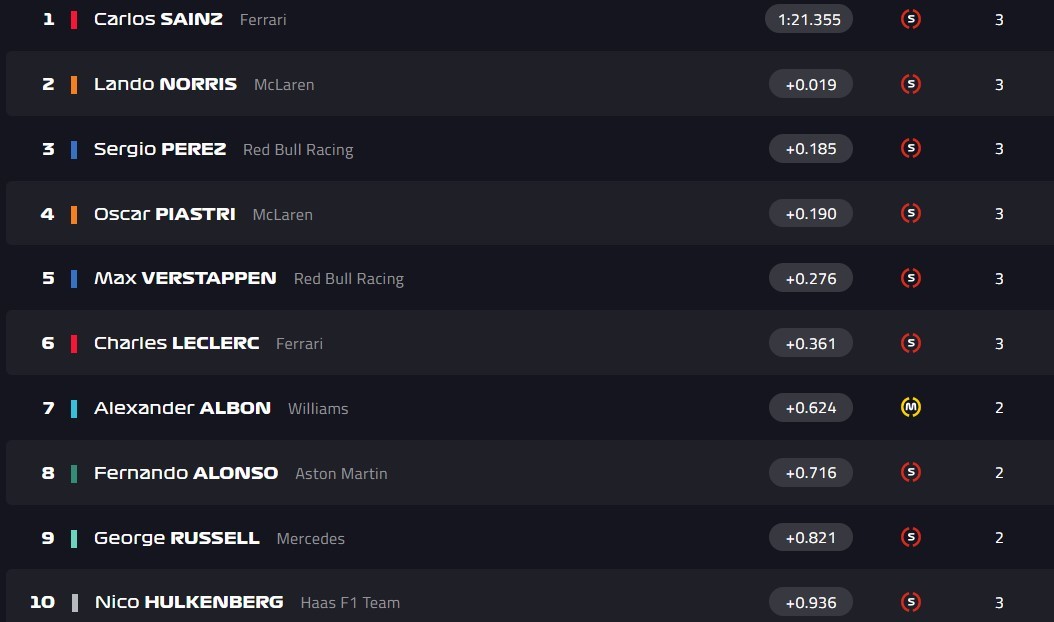The width and height of the screenshot is (1054, 622).
Task: Click the +0.185 gap badge for Perez
Action: coord(810,149)
